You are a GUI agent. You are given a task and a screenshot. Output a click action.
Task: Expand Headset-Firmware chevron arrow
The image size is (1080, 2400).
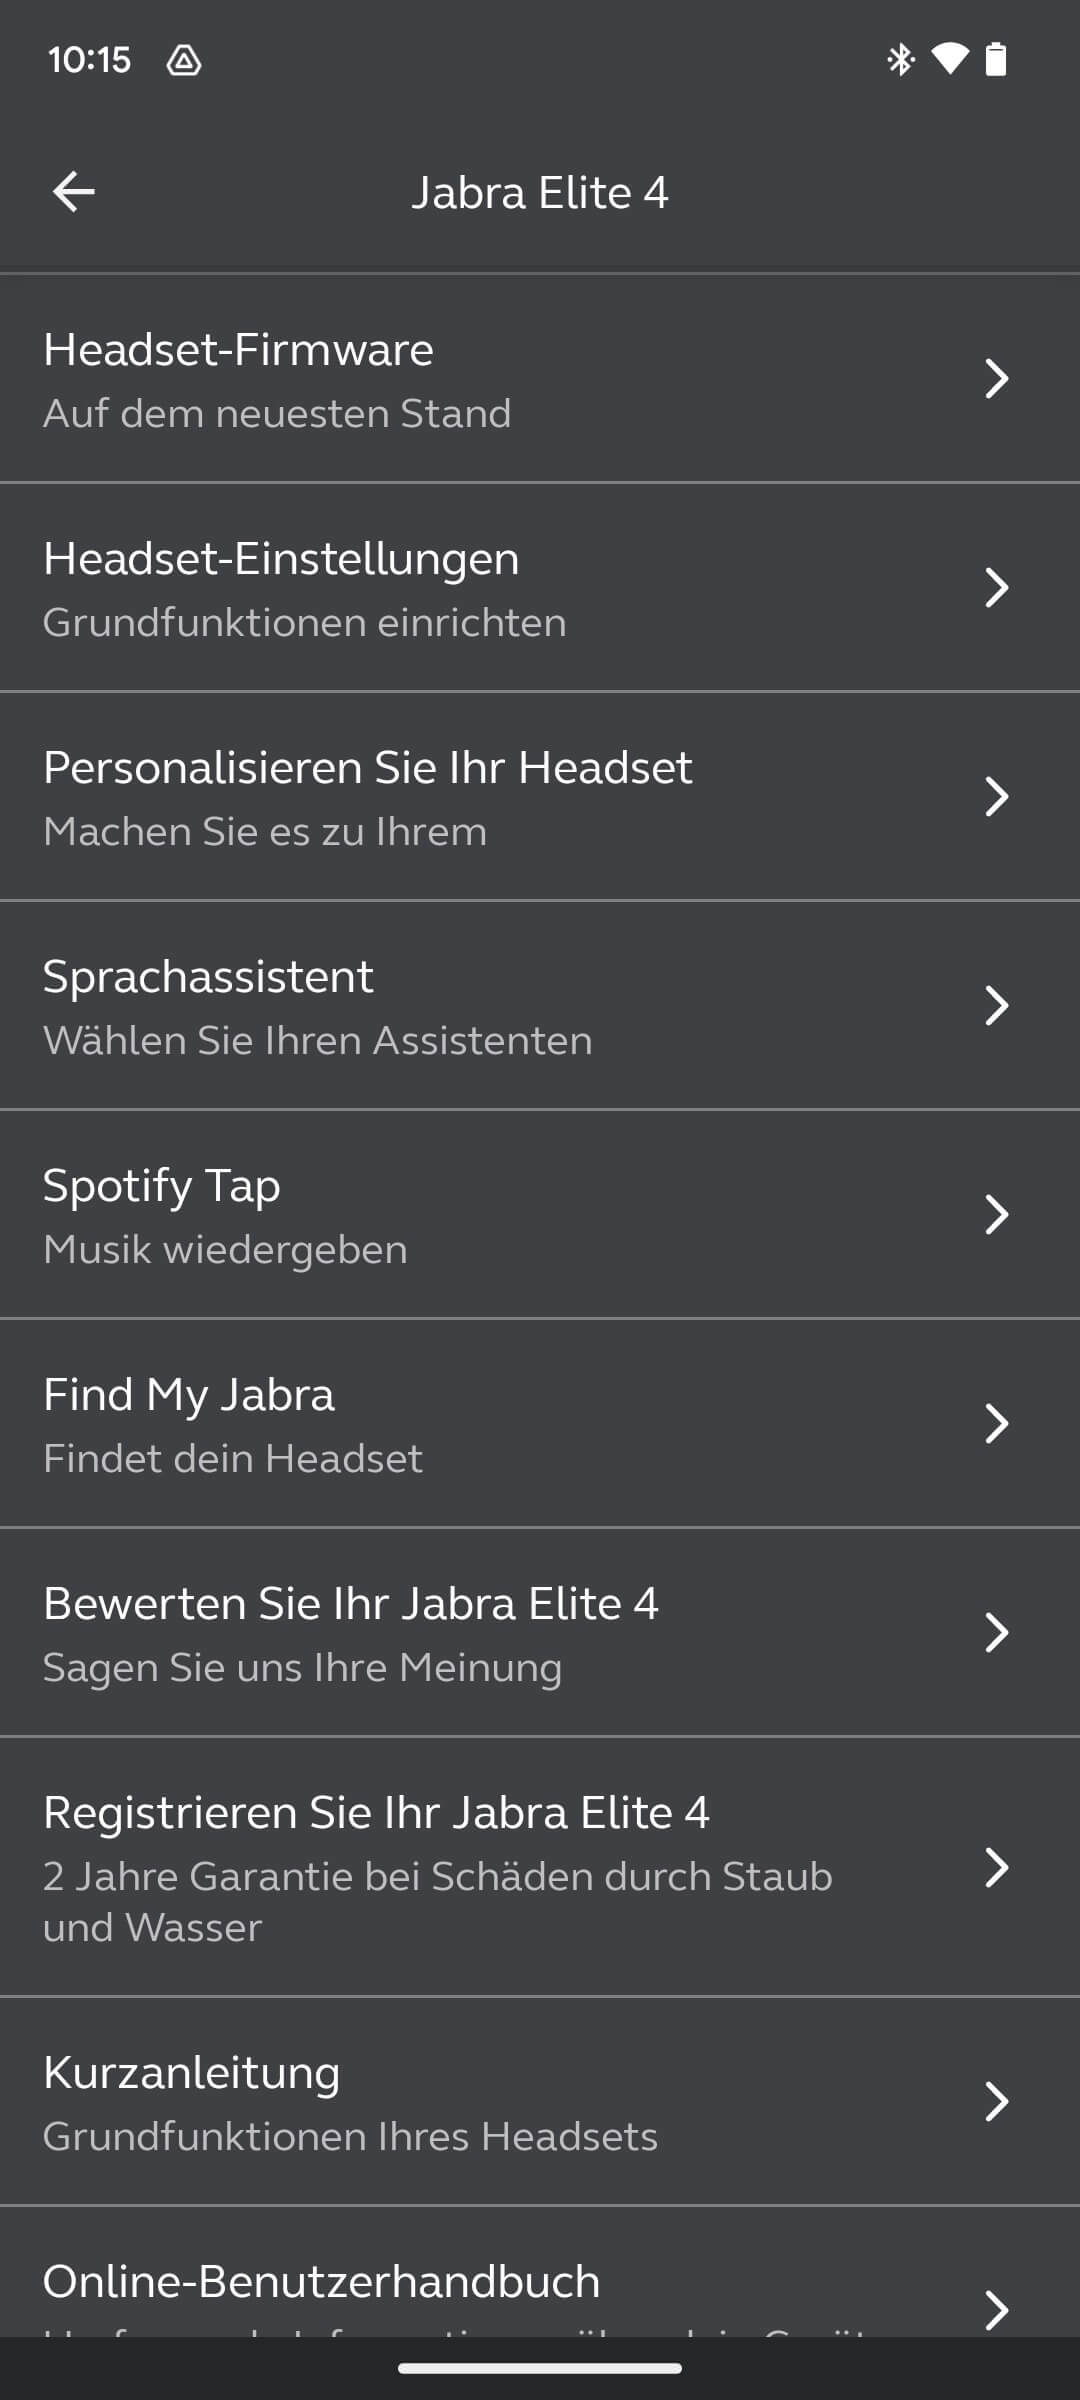(x=996, y=379)
